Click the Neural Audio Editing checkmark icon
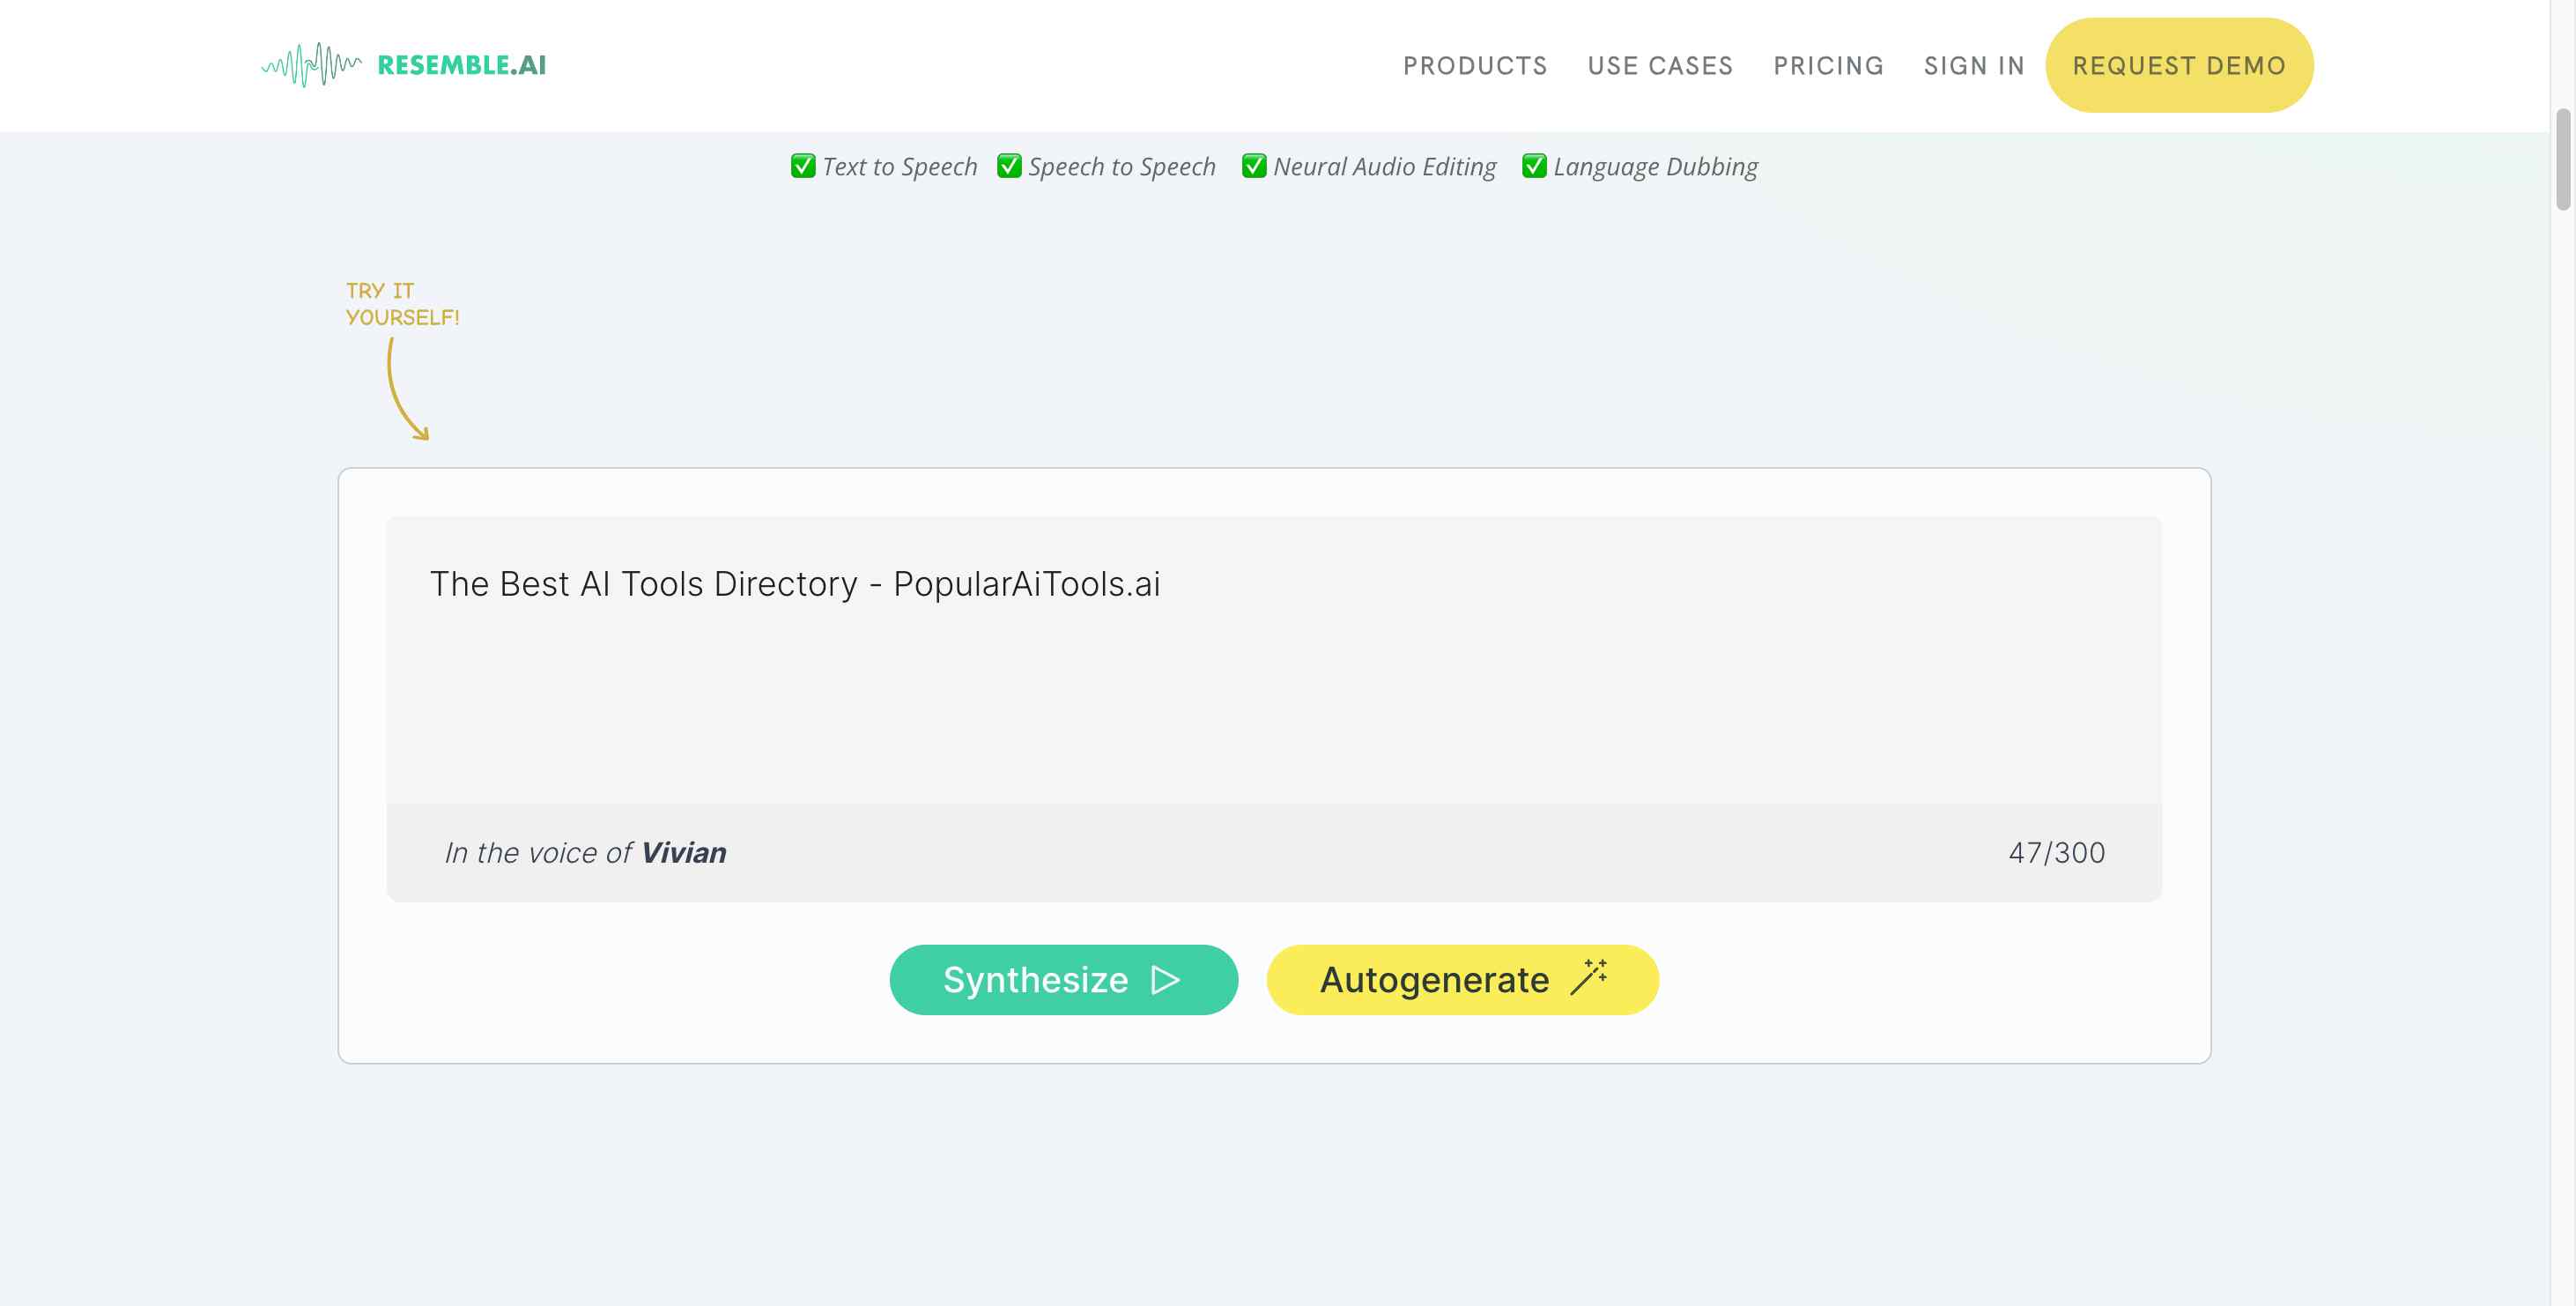The width and height of the screenshot is (2576, 1306). coord(1254,166)
